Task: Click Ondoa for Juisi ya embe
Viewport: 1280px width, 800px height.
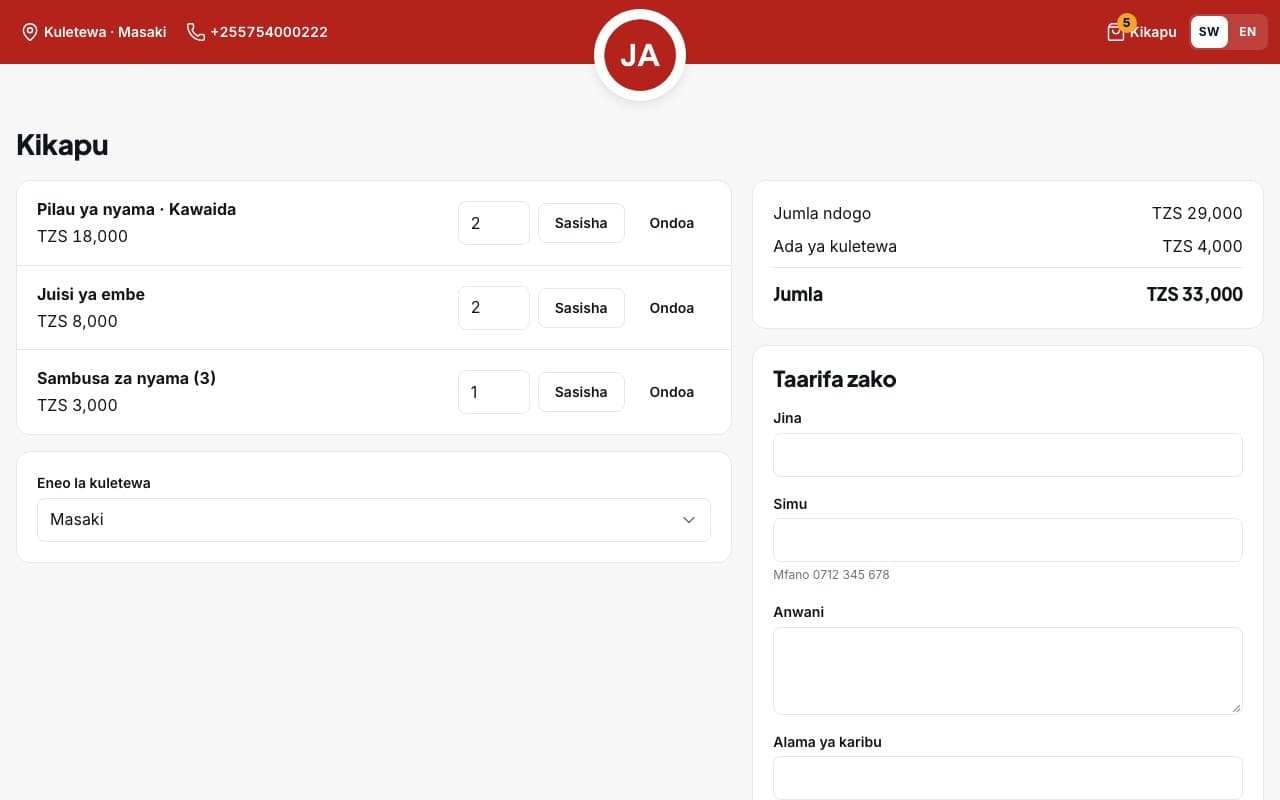Action: tap(672, 308)
